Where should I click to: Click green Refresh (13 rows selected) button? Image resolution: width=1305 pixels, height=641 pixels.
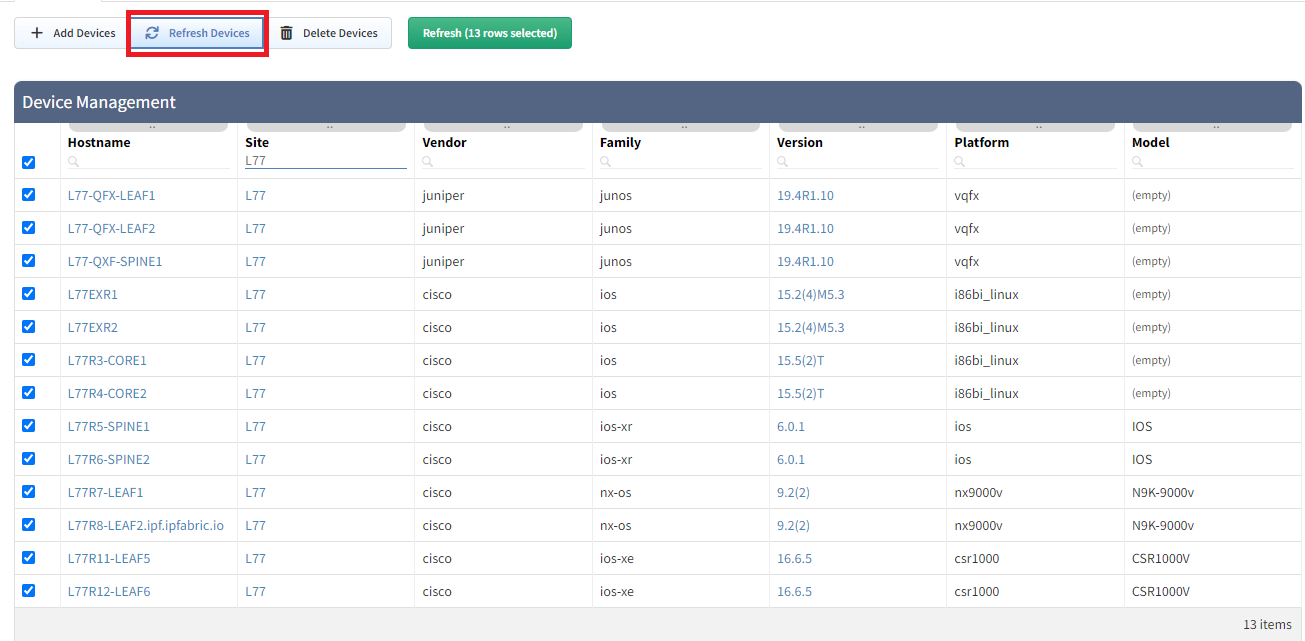(490, 33)
